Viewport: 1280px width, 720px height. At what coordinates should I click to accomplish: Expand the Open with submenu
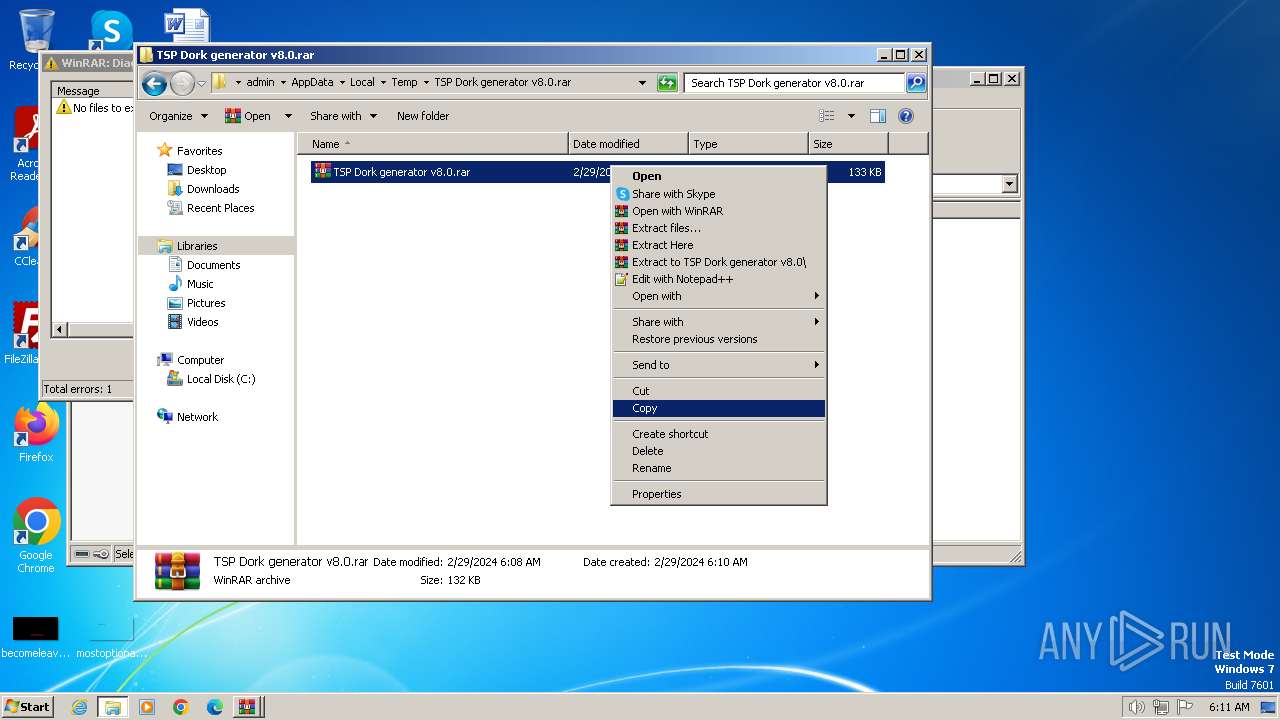(719, 296)
